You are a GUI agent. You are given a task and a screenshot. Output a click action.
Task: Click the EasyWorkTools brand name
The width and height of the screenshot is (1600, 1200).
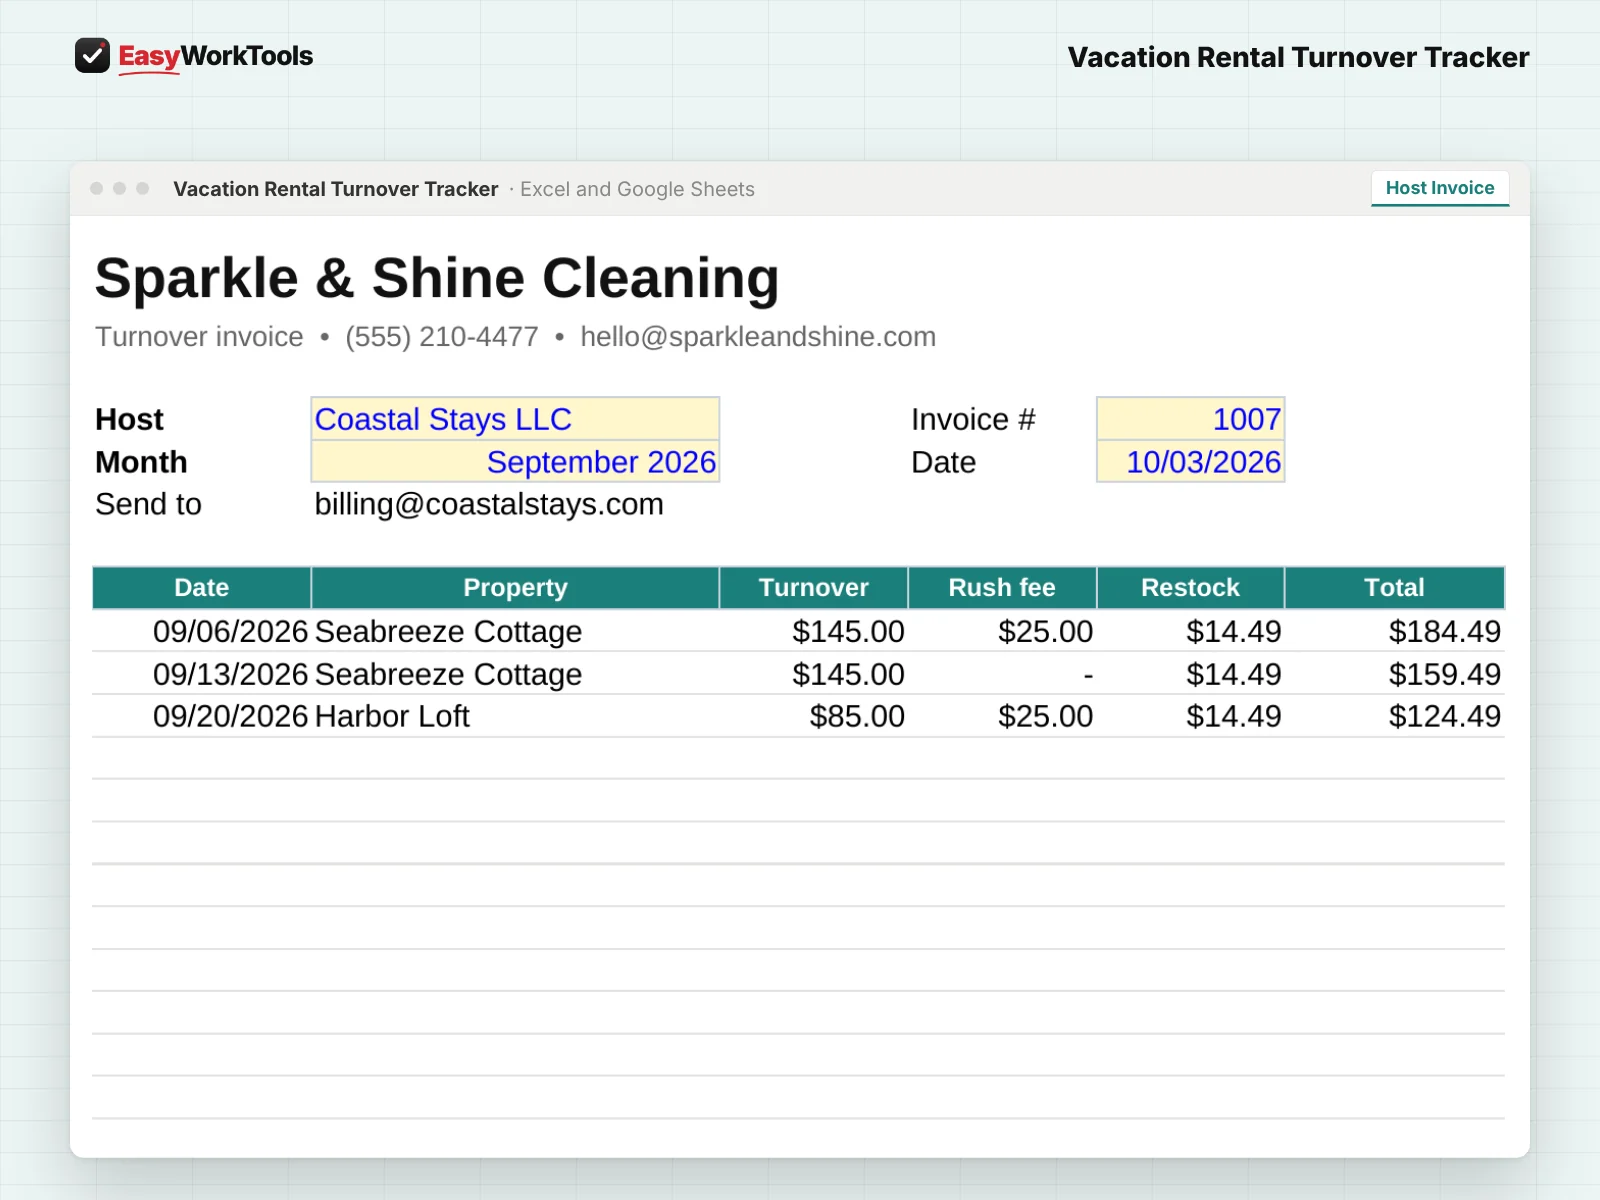click(216, 56)
